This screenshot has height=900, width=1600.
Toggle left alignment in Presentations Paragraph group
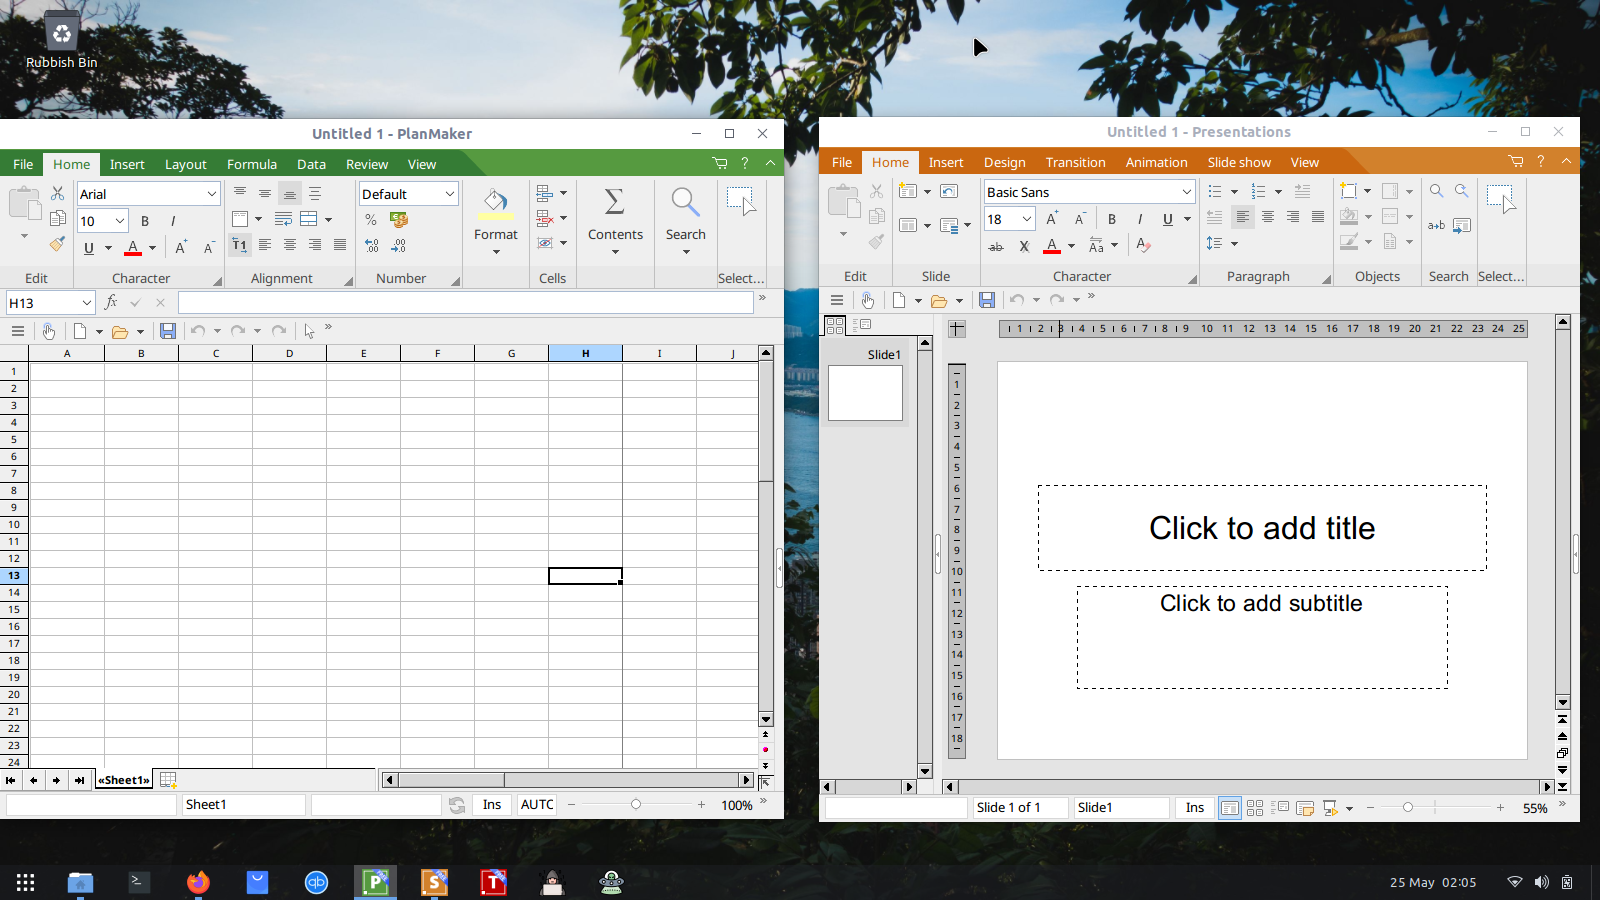click(1243, 217)
